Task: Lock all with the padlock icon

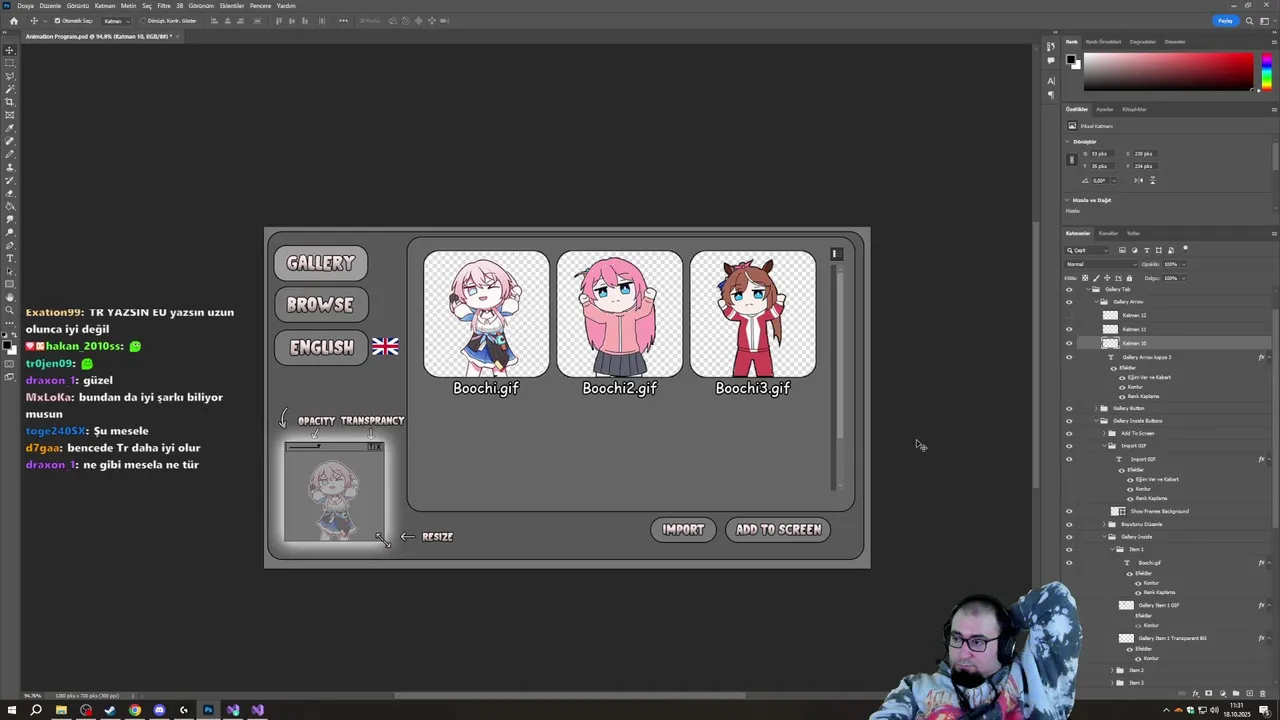Action: point(1129,278)
